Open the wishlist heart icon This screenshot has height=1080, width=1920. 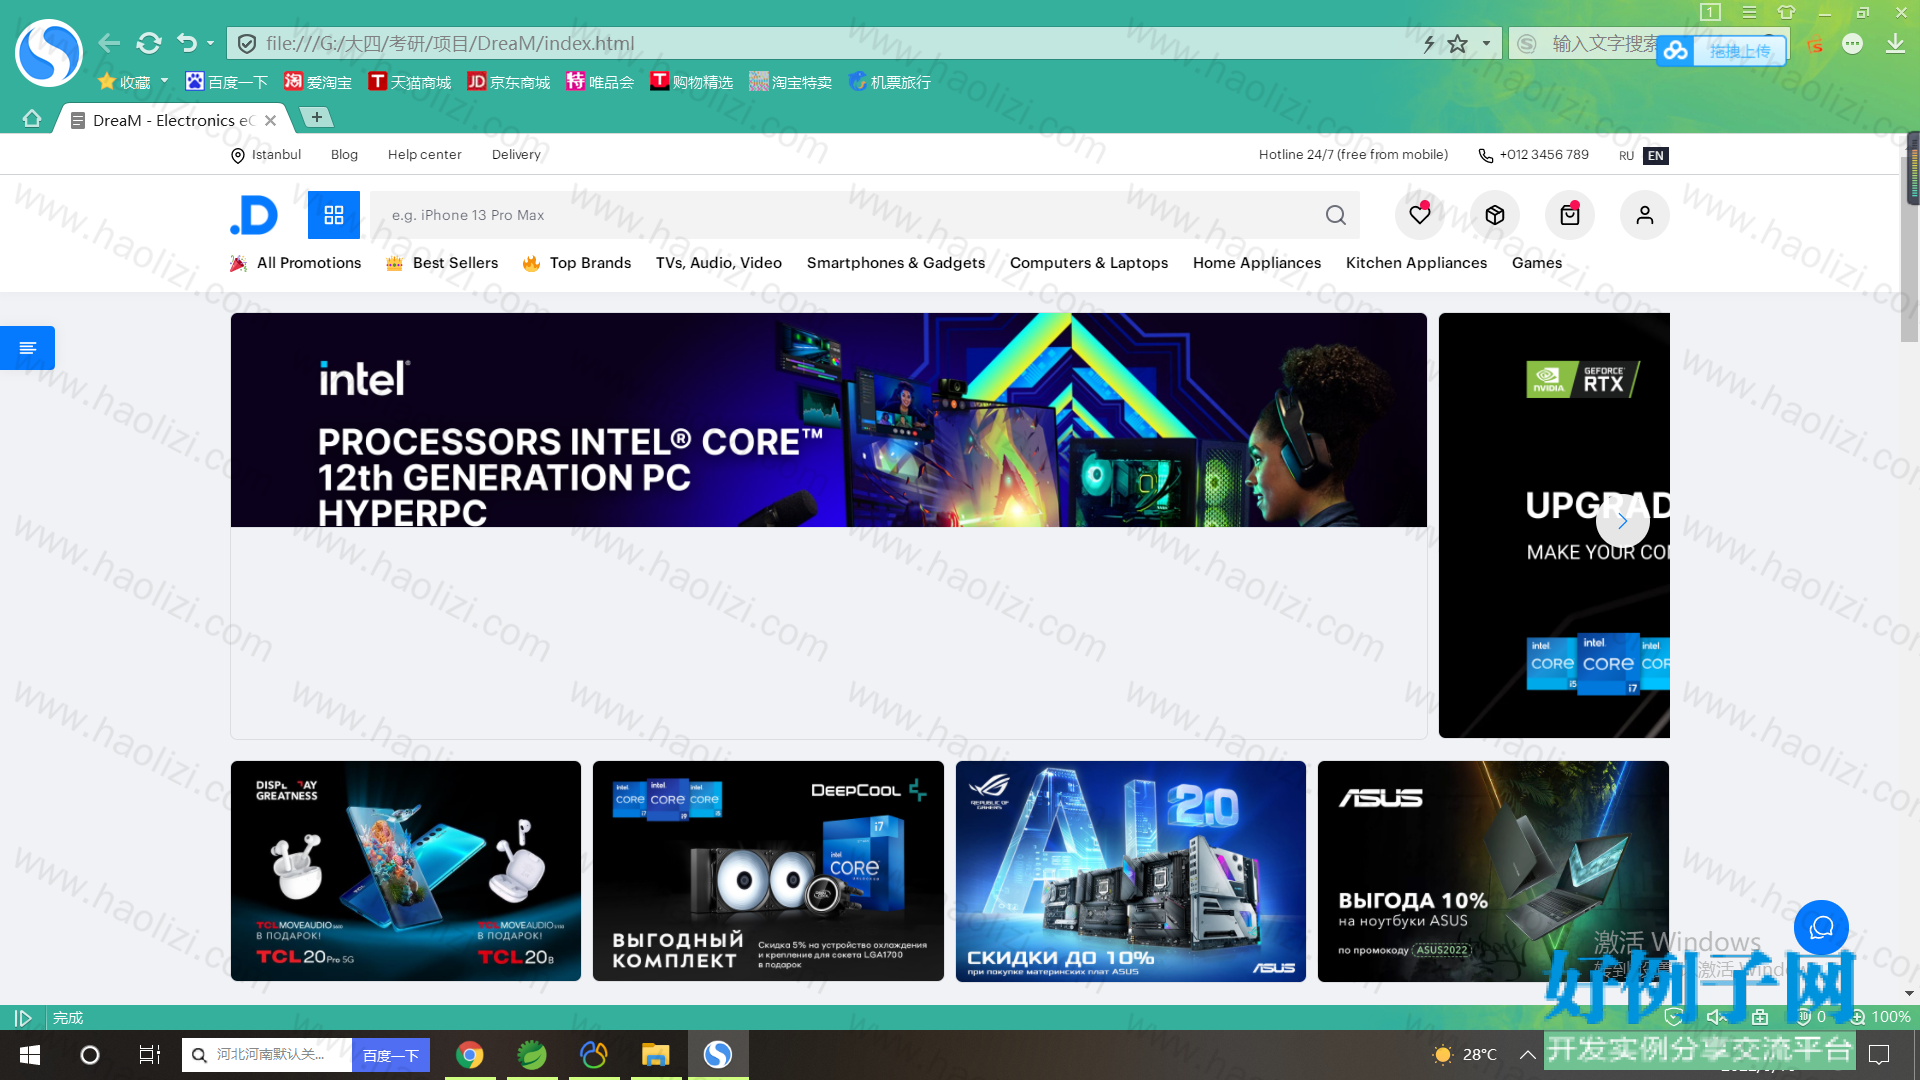[x=1420, y=215]
